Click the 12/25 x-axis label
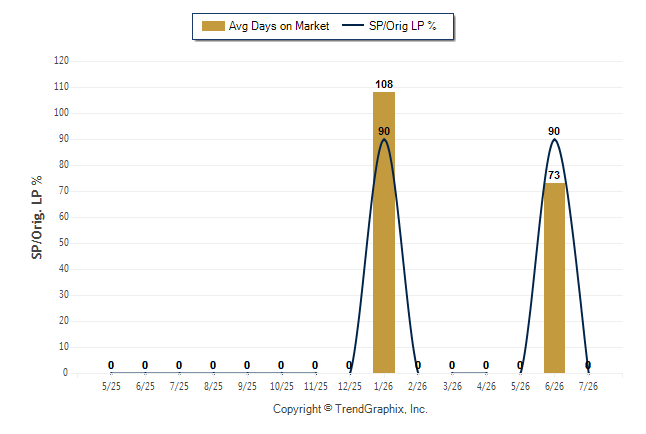646x434 pixels. [350, 386]
